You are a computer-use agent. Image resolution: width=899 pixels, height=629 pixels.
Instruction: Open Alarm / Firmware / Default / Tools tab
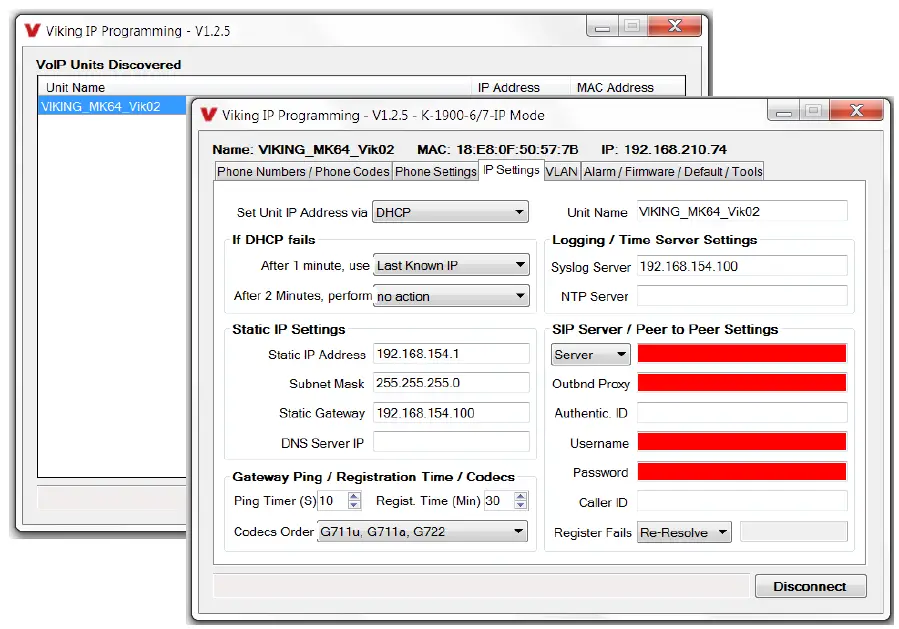click(x=673, y=171)
